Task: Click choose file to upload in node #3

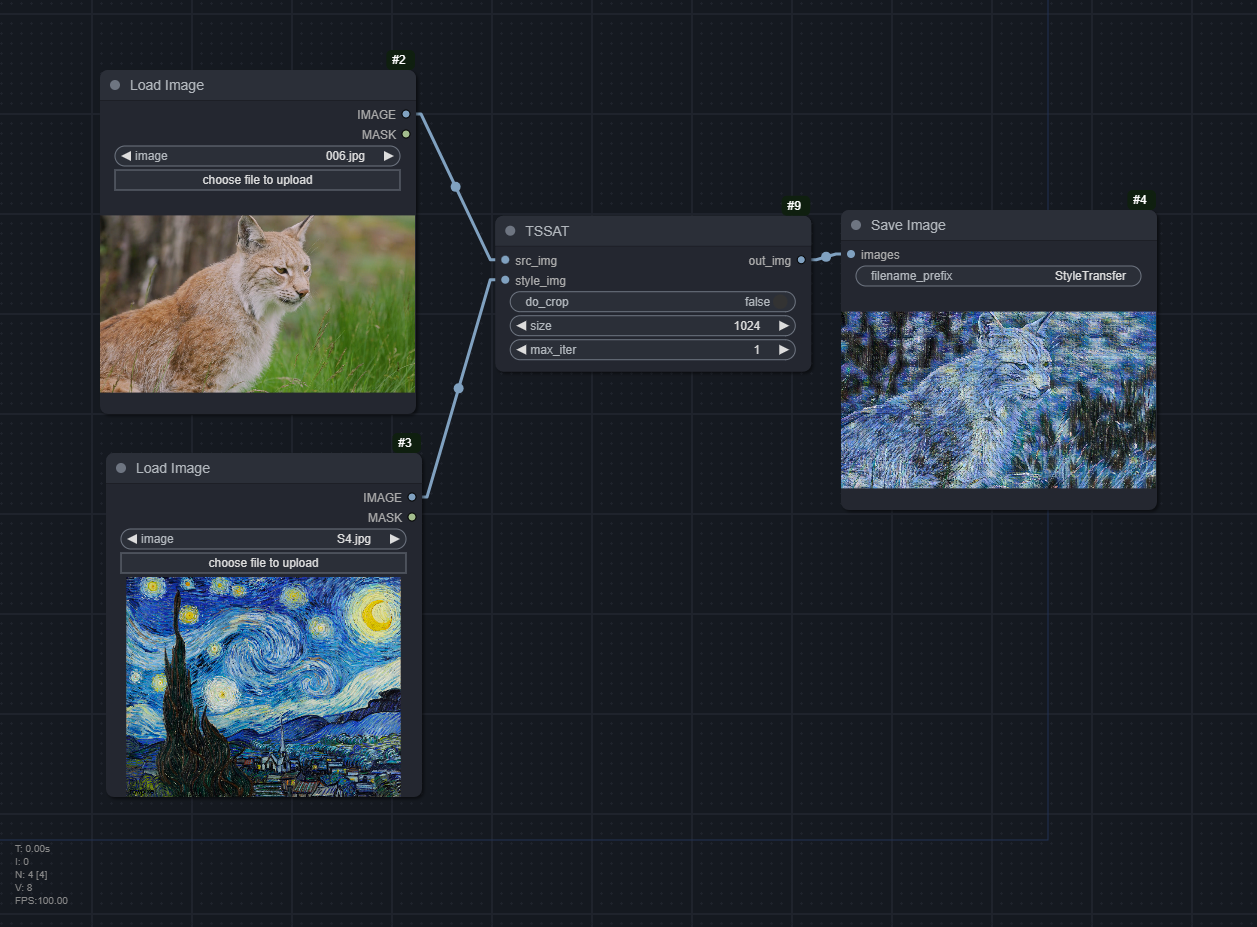Action: [x=264, y=563]
